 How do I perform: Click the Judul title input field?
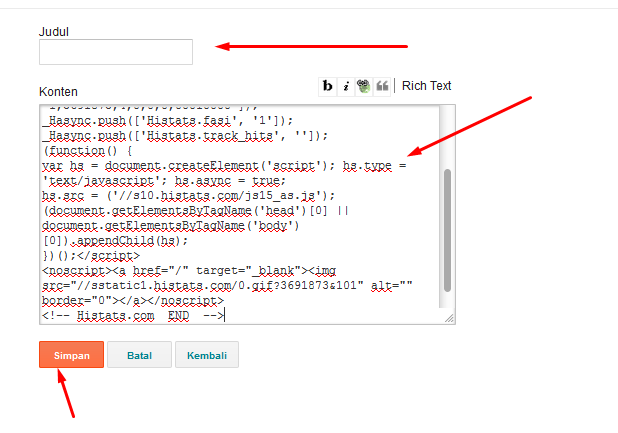coord(116,52)
